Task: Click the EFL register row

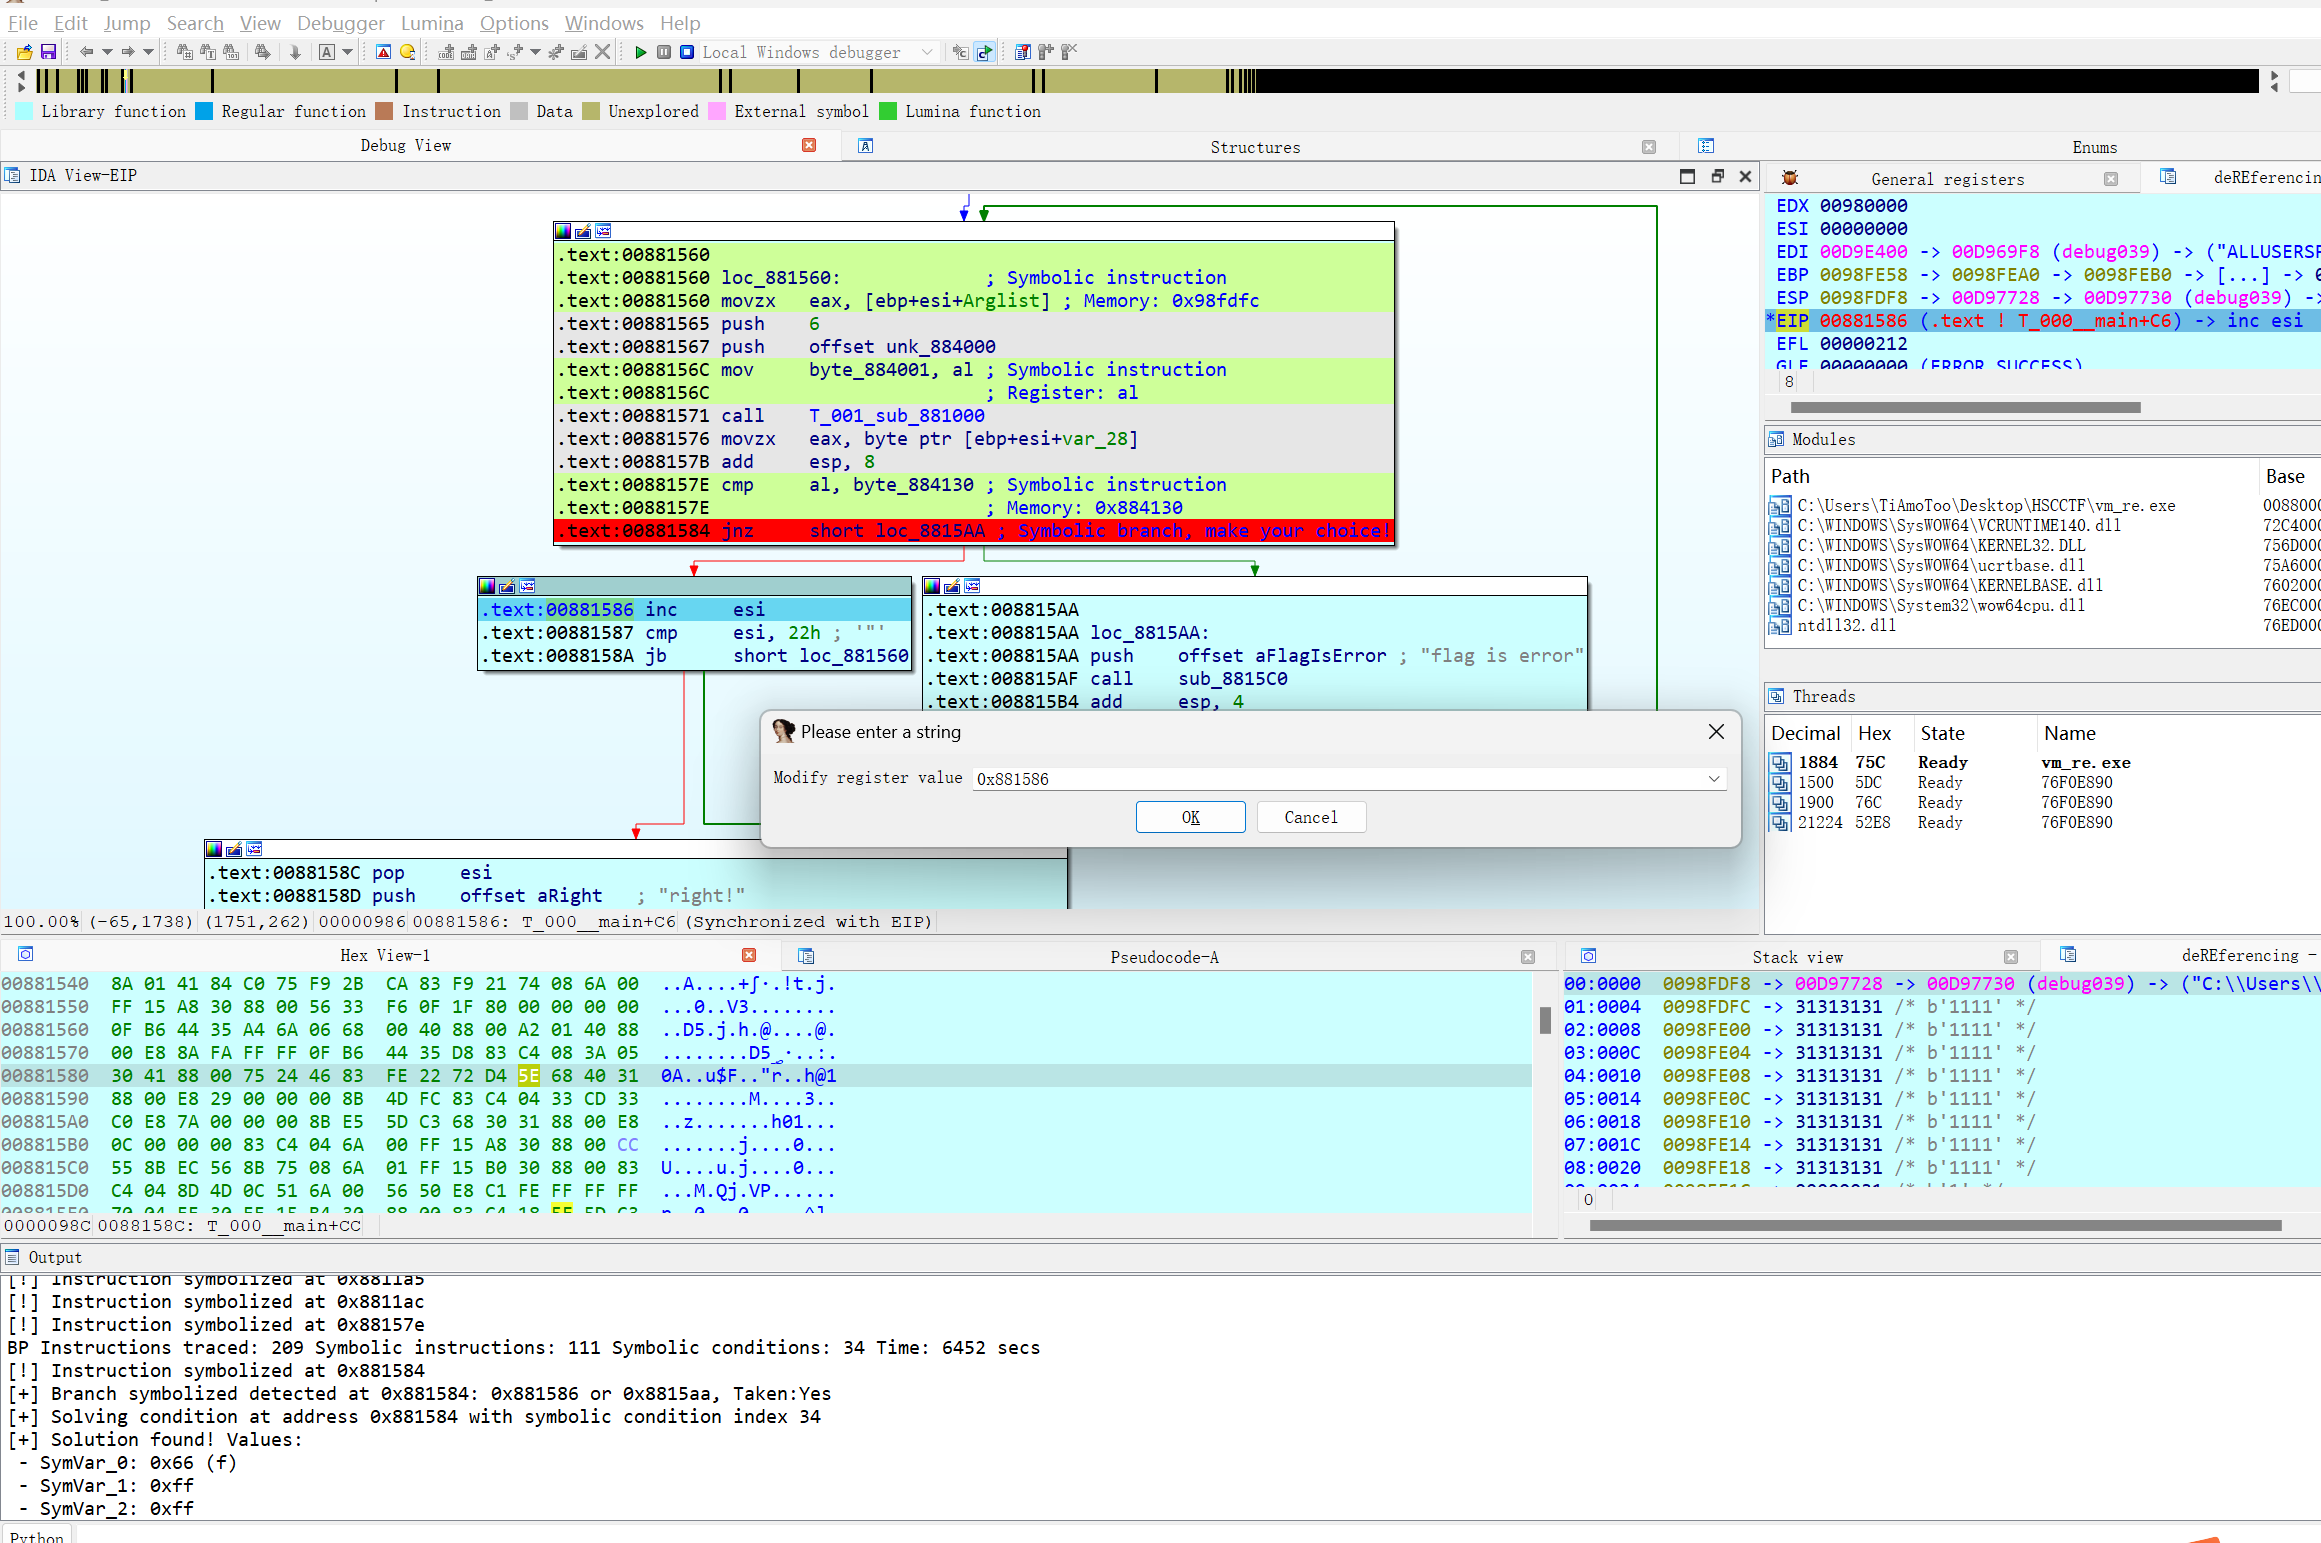Action: pos(2043,343)
